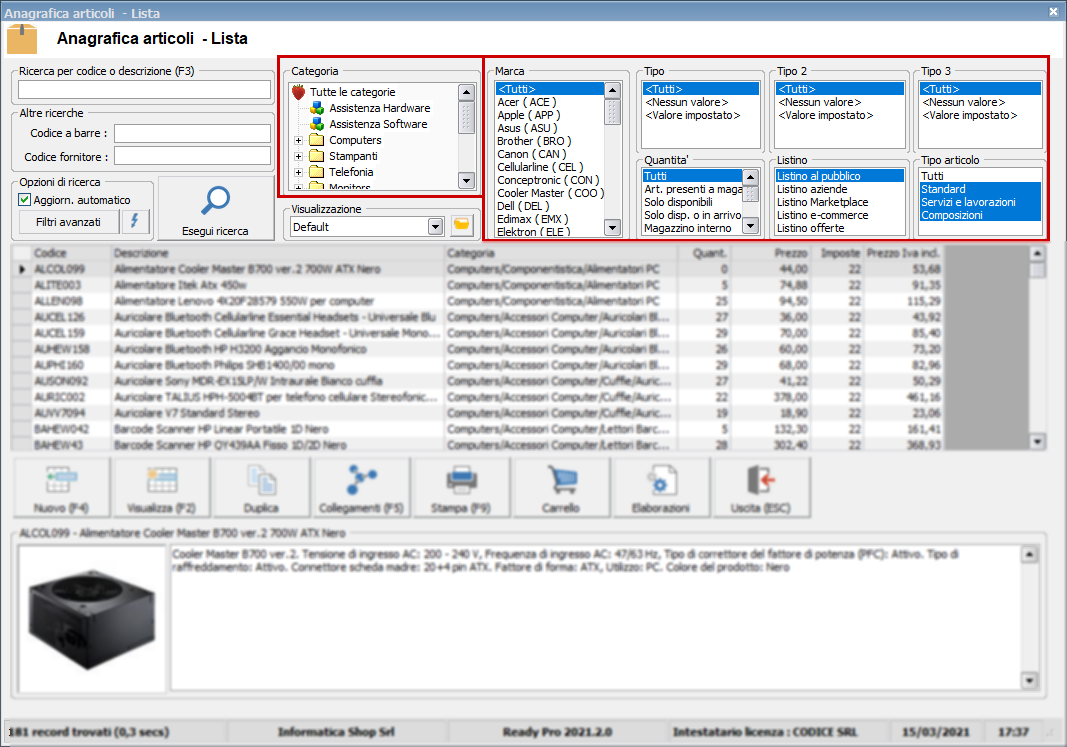
Task: Open the Carrello shopping cart
Action: coord(561,483)
